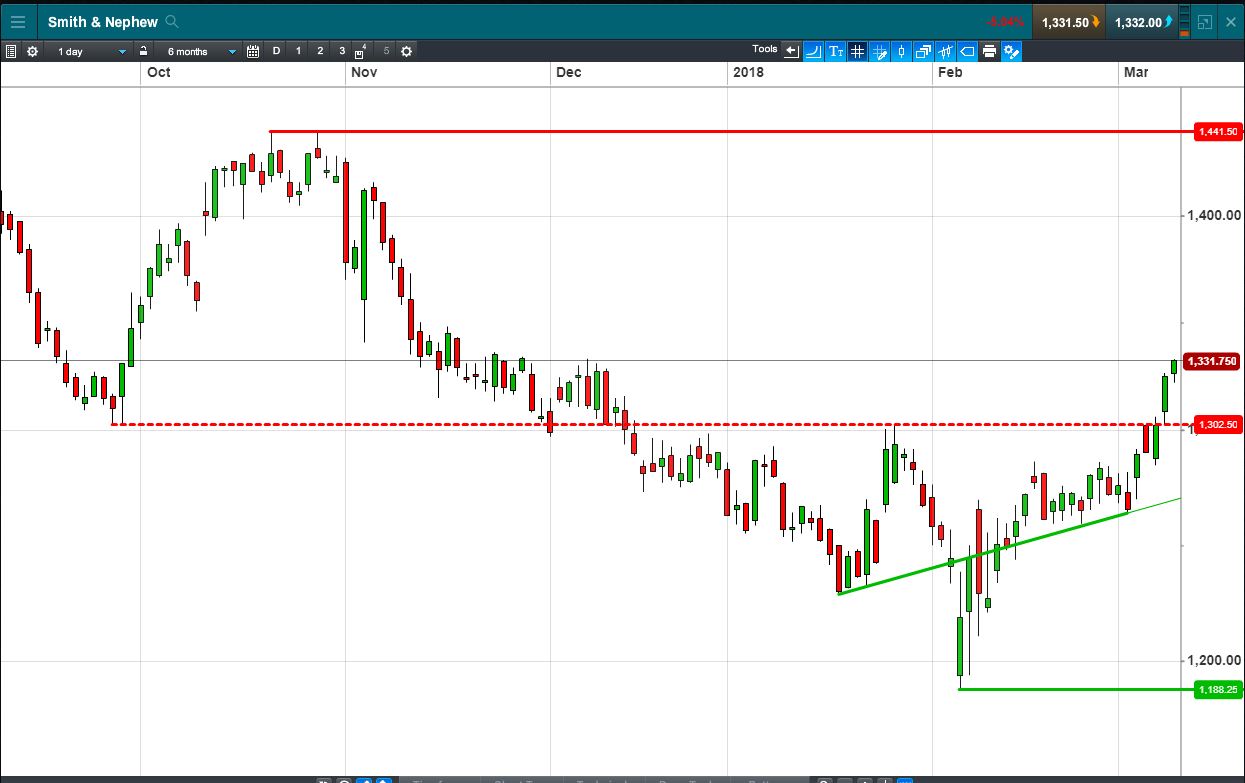Open the calendar date range picker
Viewport: 1245px width, 783px height.
(253, 51)
